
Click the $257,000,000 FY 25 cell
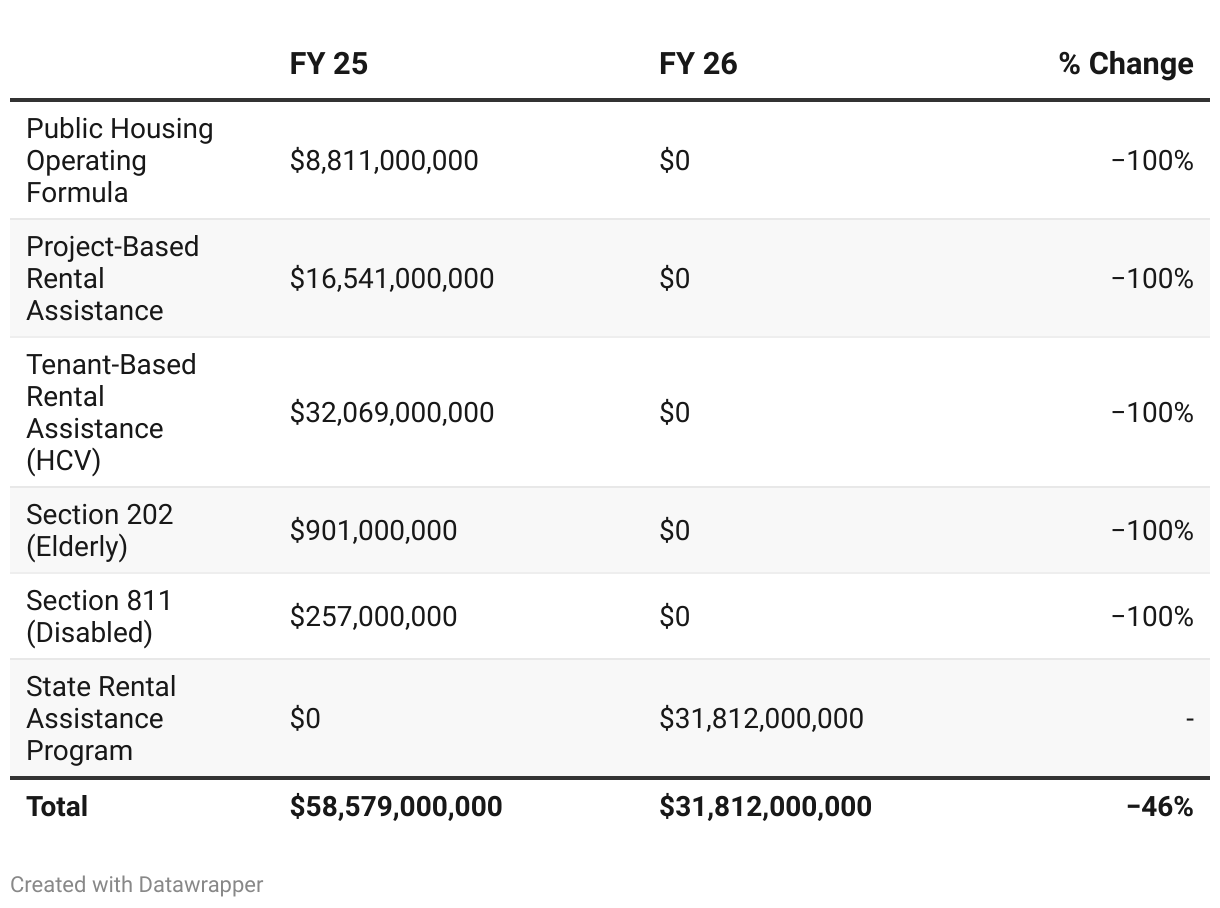pos(373,617)
